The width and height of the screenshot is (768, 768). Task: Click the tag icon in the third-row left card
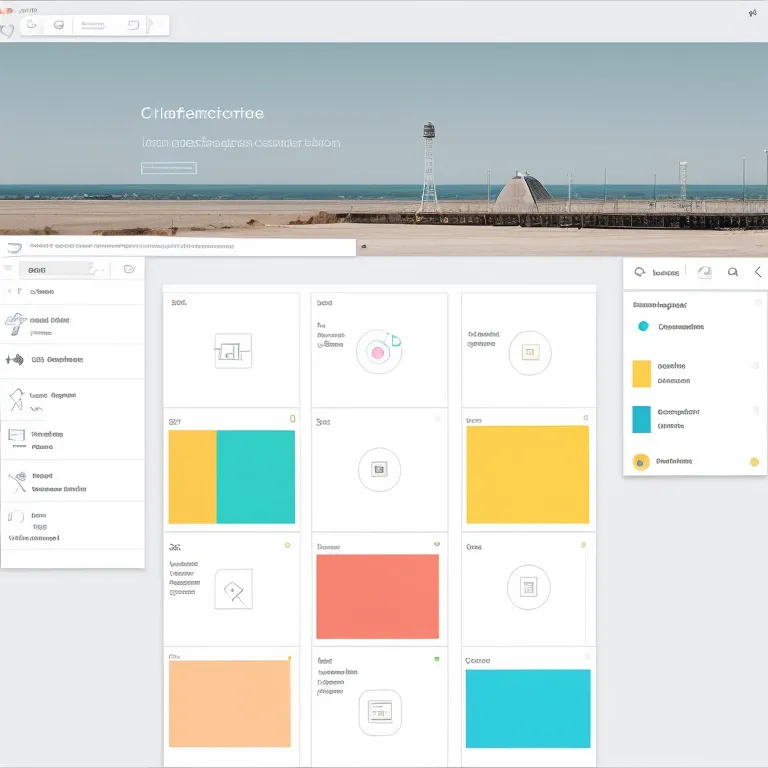234,590
